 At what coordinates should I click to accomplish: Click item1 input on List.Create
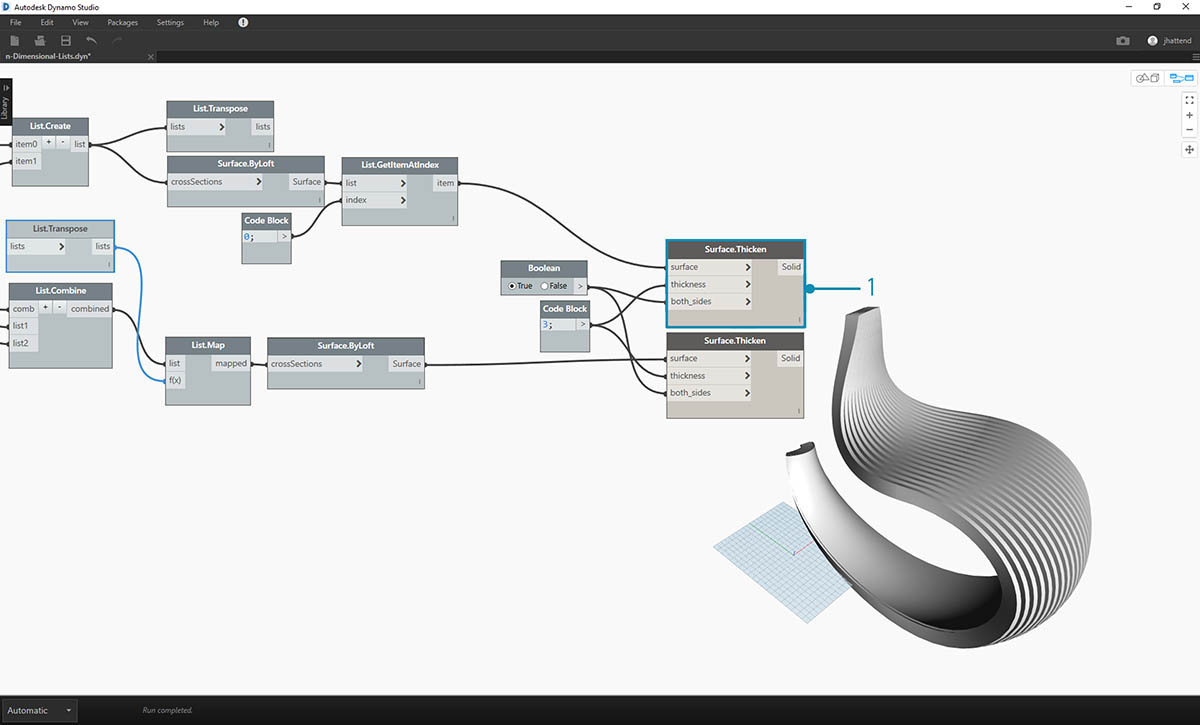[x=26, y=161]
